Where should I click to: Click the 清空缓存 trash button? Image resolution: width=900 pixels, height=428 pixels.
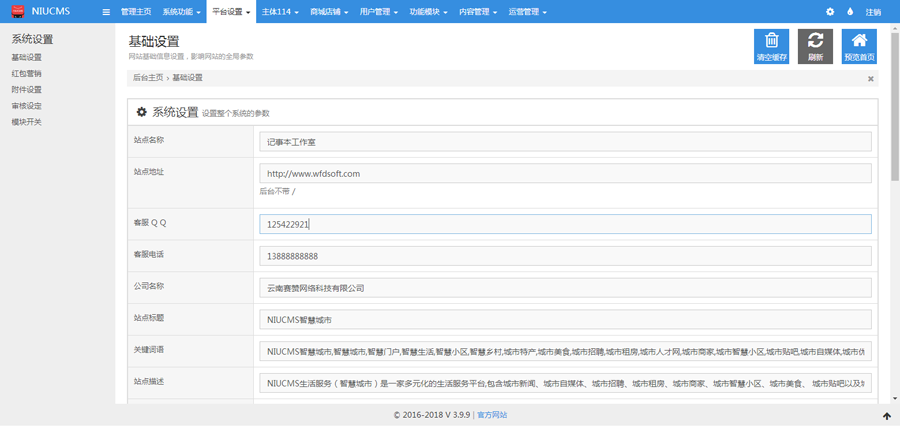click(x=771, y=46)
